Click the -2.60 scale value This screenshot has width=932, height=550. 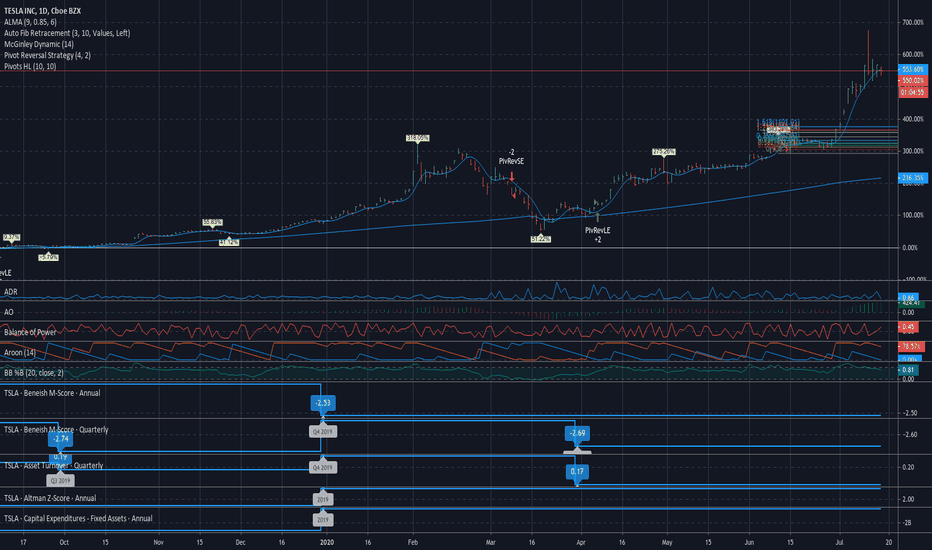click(909, 435)
